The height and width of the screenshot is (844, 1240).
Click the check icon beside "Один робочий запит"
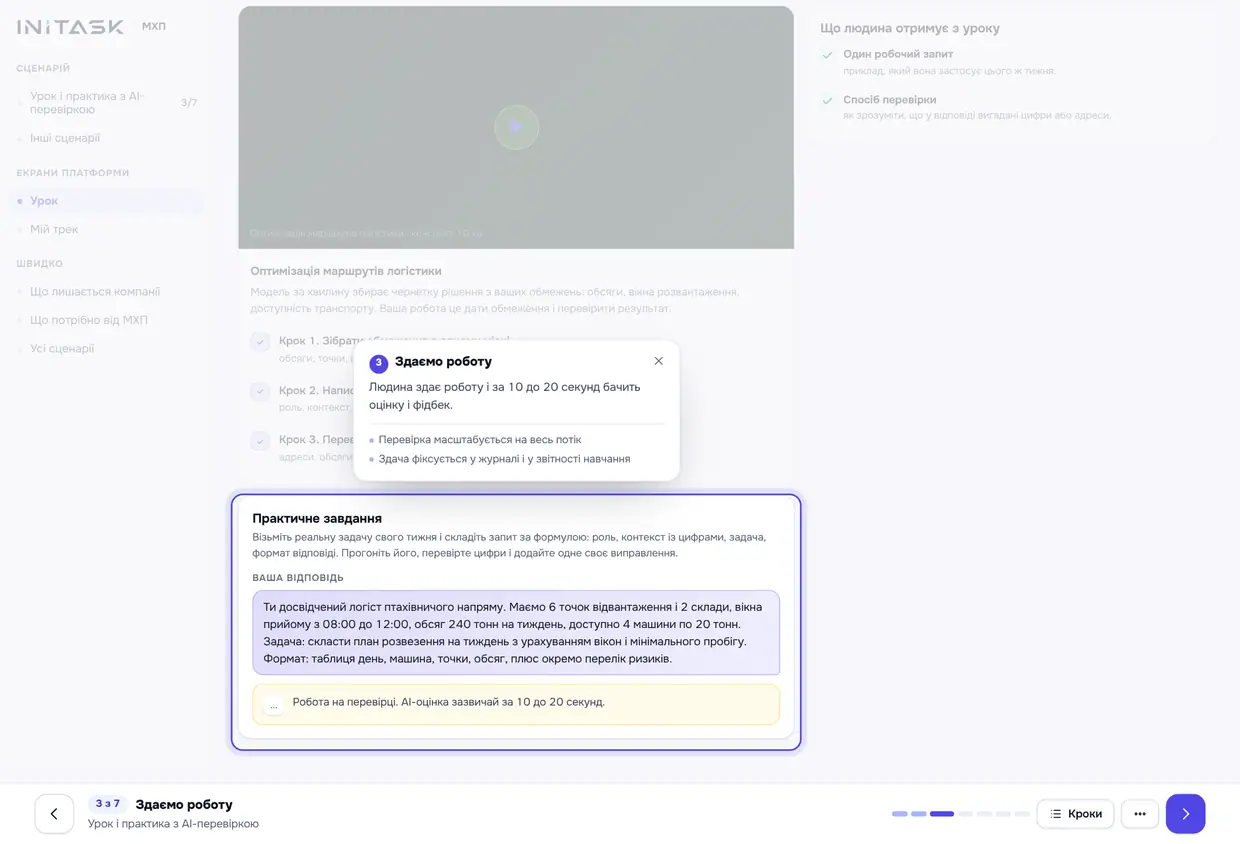(x=827, y=55)
